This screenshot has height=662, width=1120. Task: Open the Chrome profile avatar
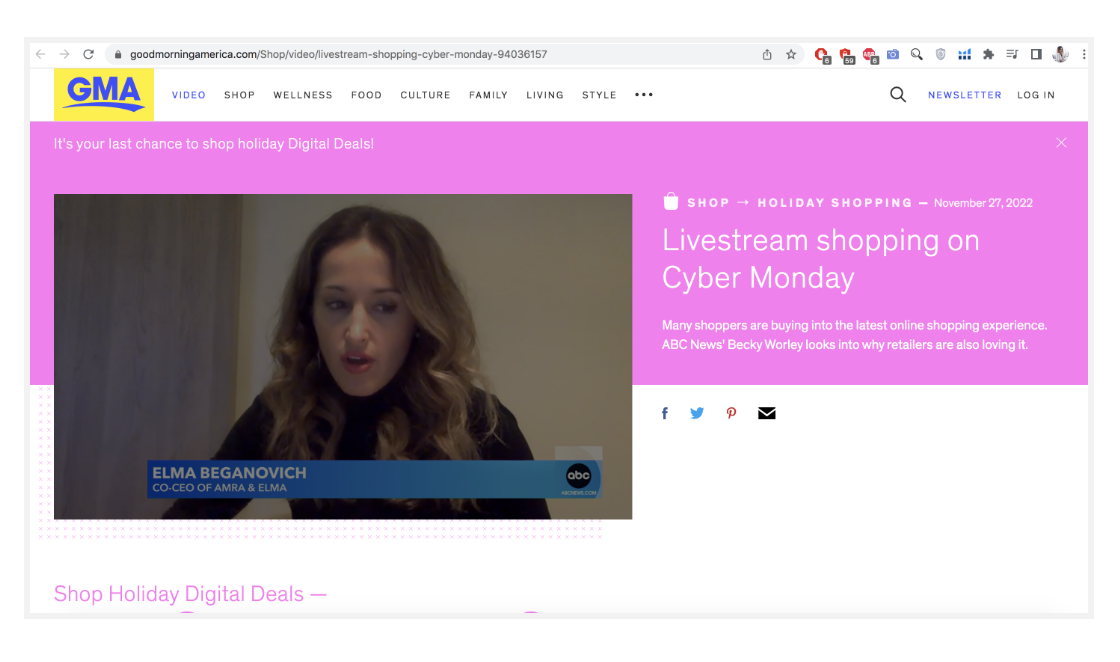coord(1061,54)
